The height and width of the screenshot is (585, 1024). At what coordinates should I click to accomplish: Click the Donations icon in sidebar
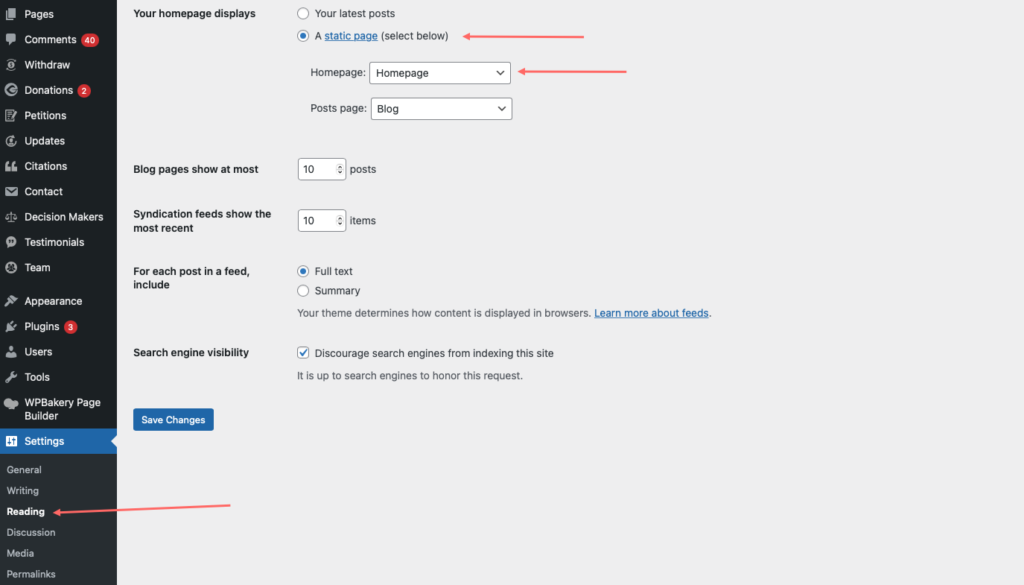click(11, 90)
